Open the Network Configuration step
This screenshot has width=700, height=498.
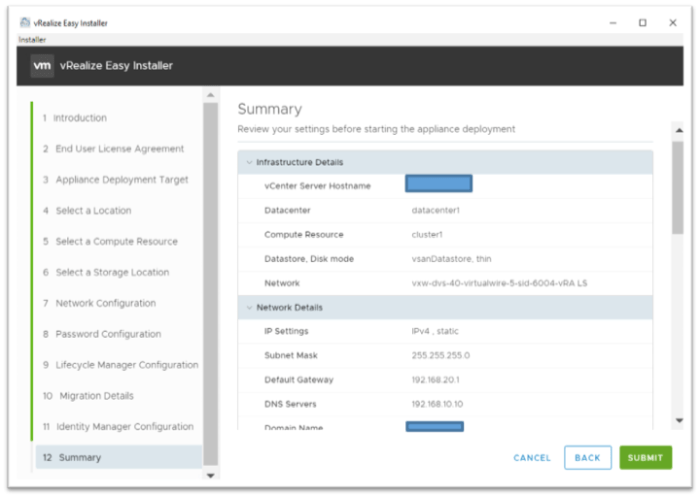click(105, 304)
